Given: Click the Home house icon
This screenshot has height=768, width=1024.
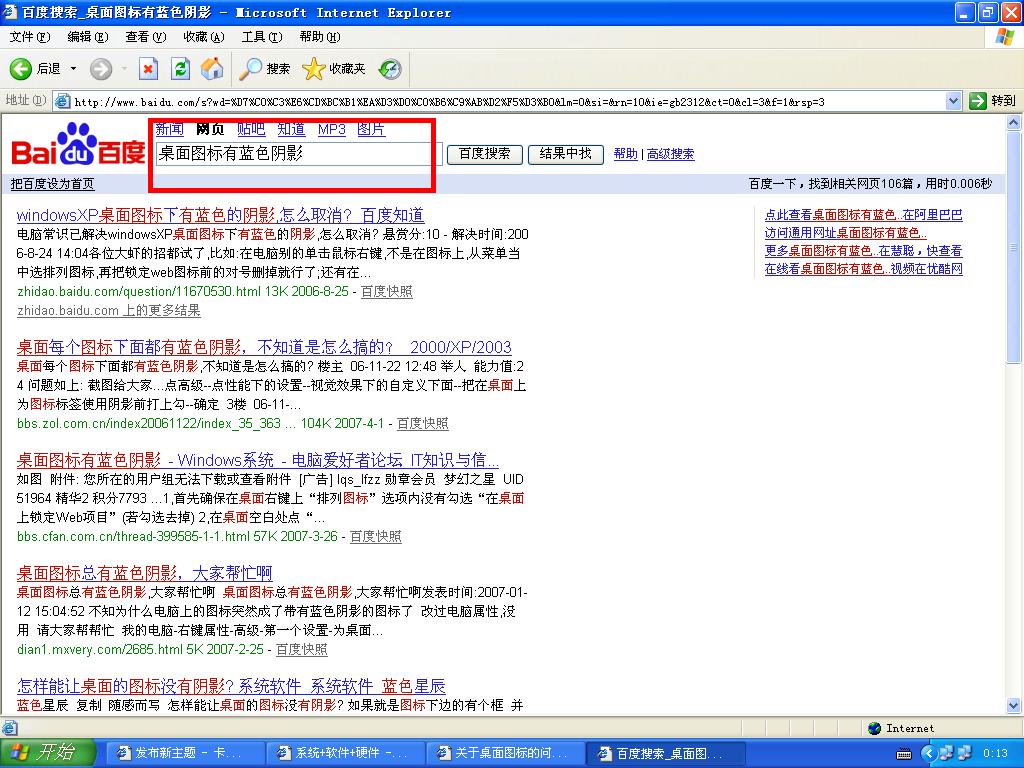Looking at the screenshot, I should [212, 69].
